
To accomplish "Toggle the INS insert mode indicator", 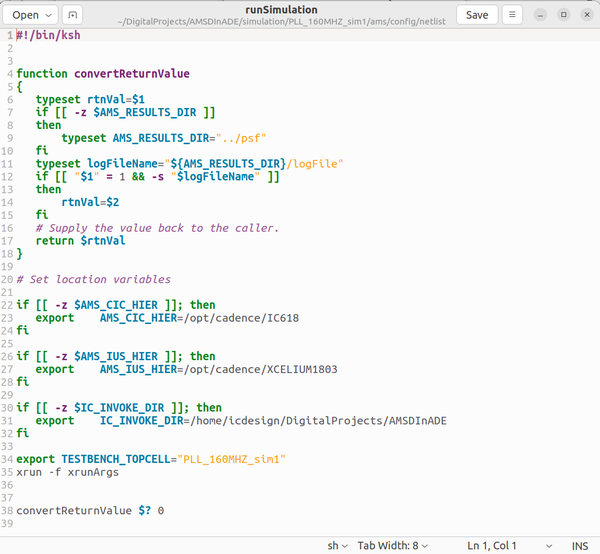I will tap(580, 545).
